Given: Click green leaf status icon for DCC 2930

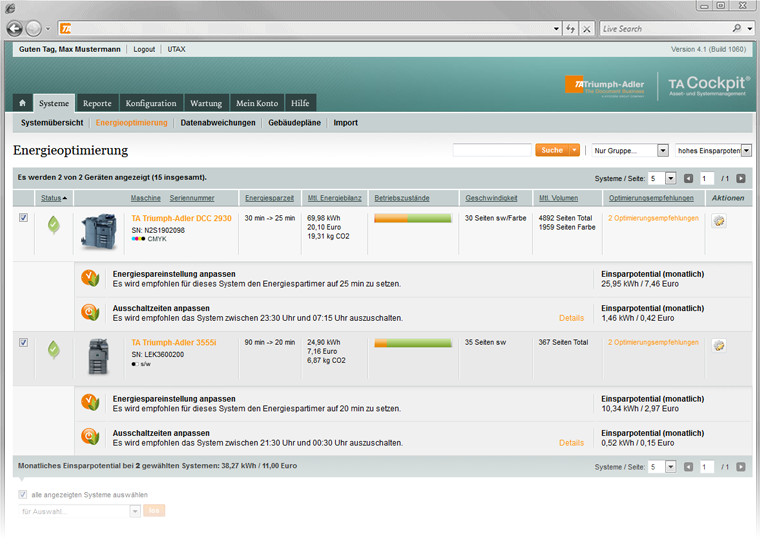Looking at the screenshot, I should [54, 224].
